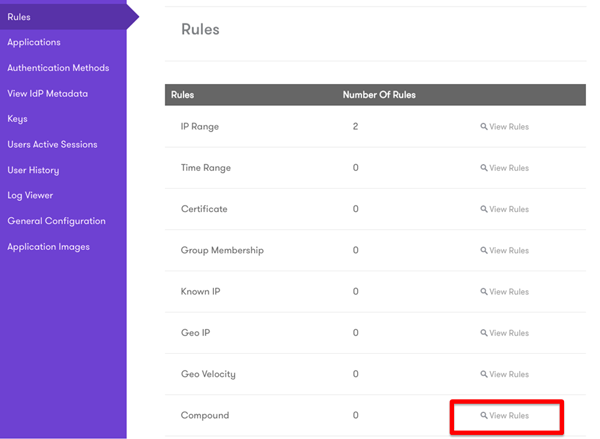Open the Keys sidebar entry
The image size is (600, 439).
tap(17, 119)
